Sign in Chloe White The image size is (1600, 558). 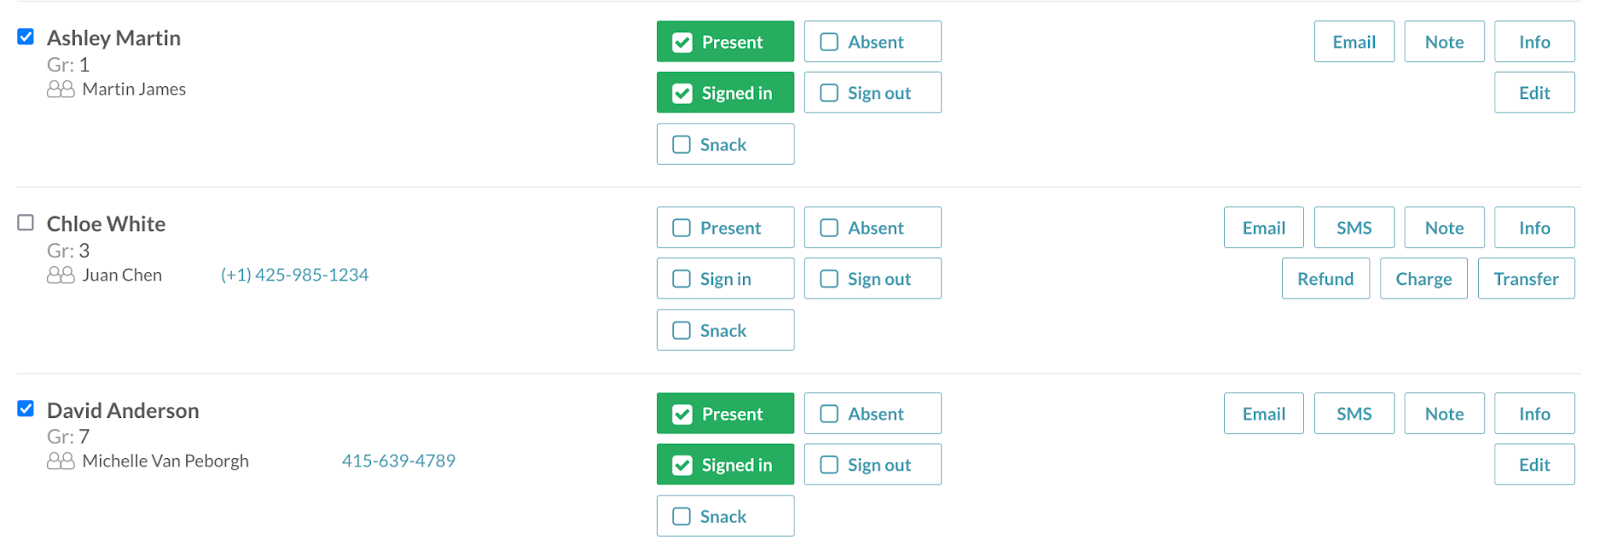point(725,279)
